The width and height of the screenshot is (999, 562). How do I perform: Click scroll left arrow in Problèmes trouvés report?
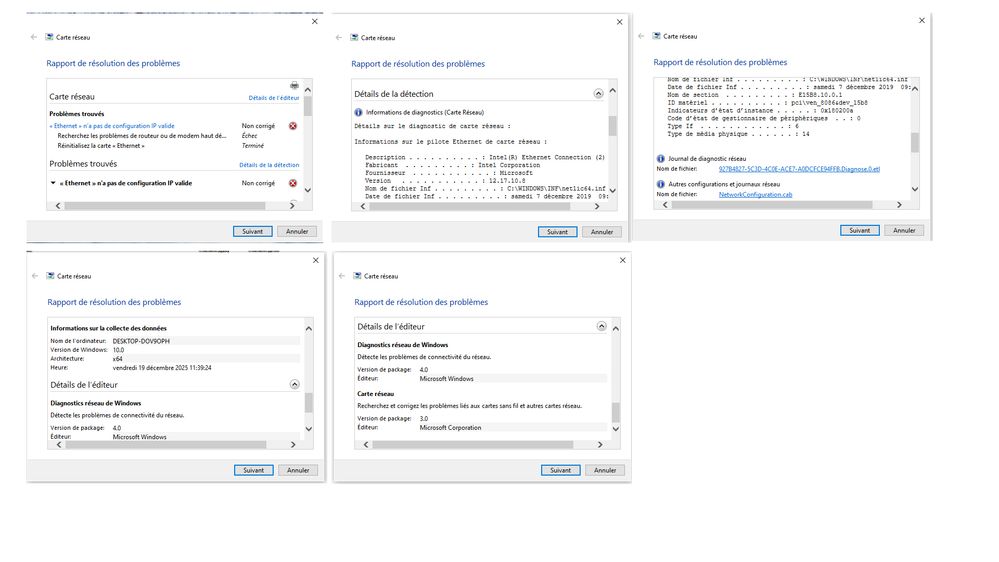58,206
